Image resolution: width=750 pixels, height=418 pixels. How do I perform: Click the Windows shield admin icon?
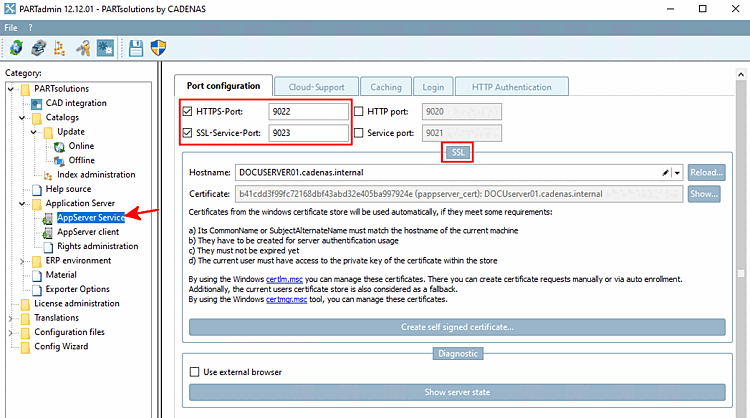click(158, 48)
